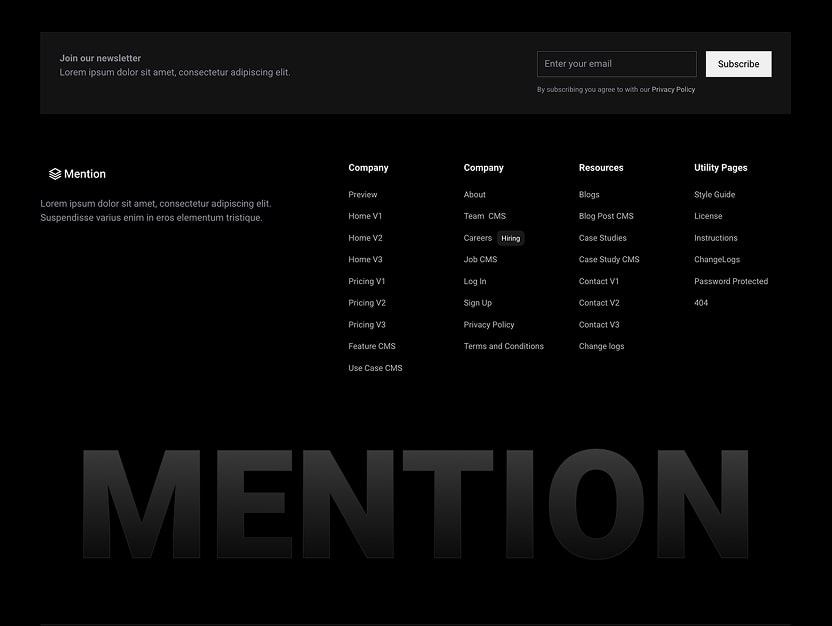Viewport: 832px width, 626px height.
Task: Visit the Case Studies page
Action: tap(602, 238)
